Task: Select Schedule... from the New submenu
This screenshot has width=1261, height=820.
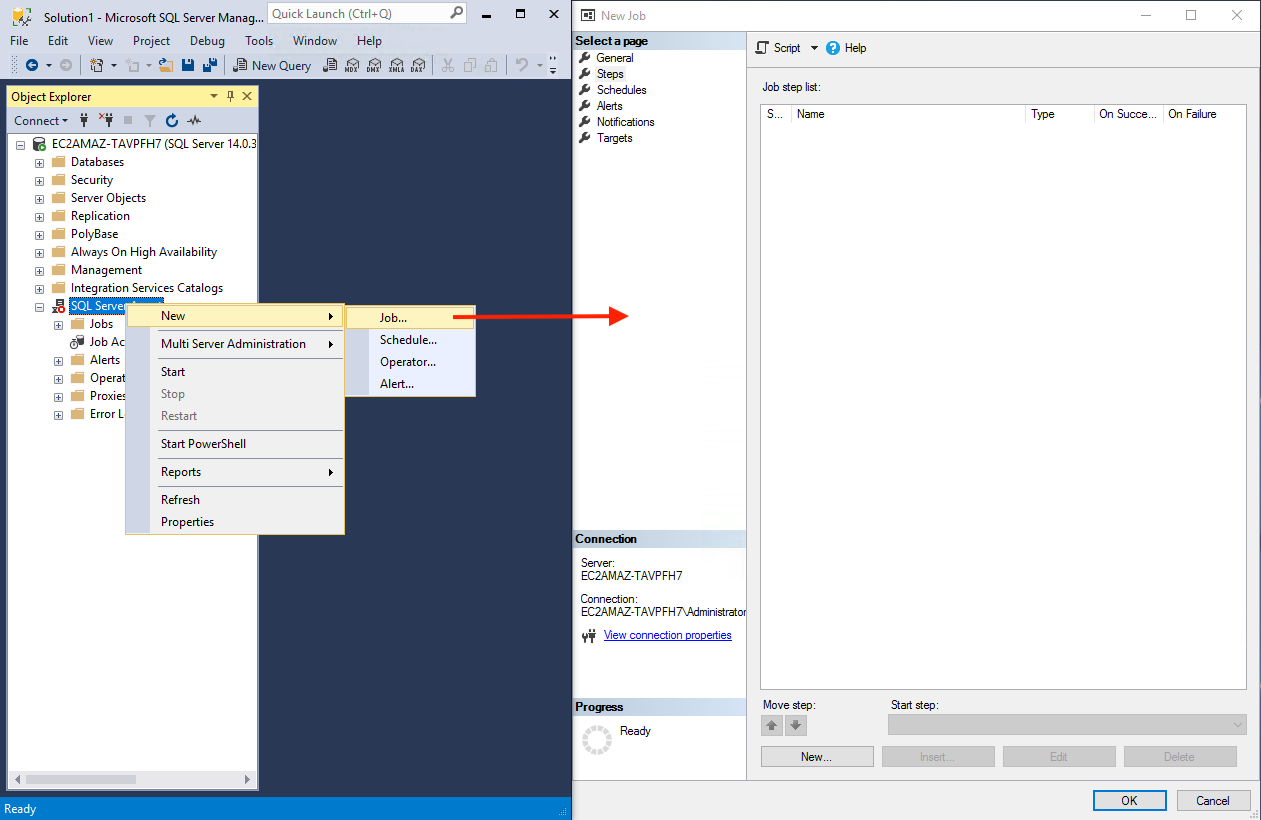Action: tap(408, 340)
